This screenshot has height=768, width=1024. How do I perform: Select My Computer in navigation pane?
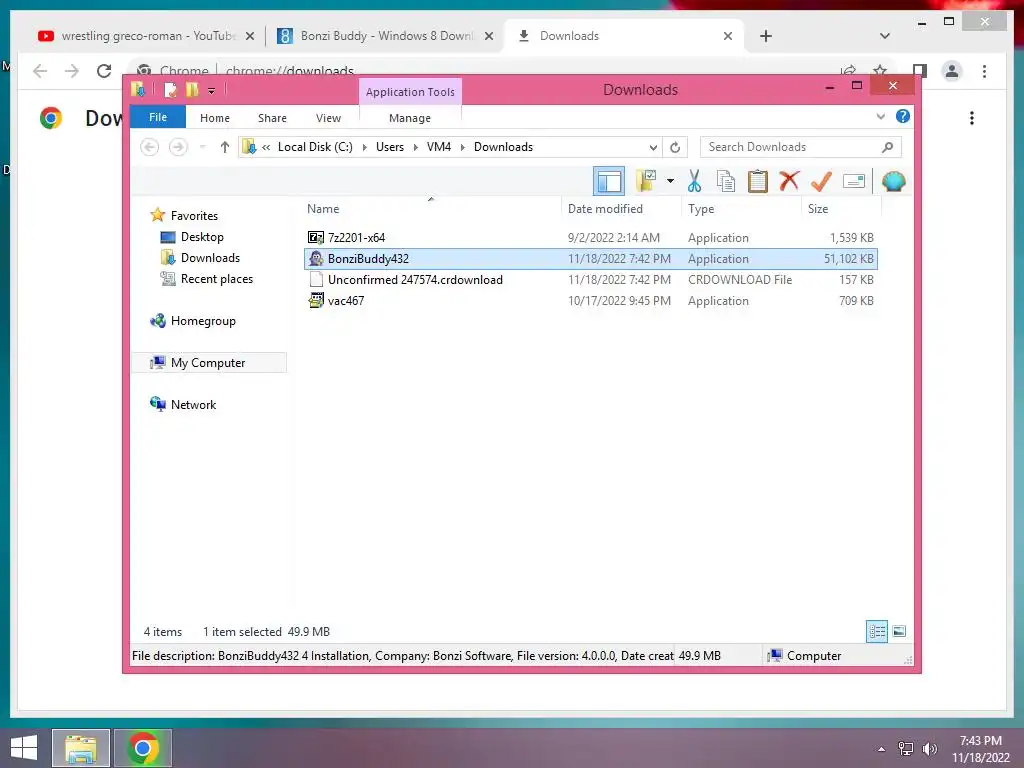209,362
